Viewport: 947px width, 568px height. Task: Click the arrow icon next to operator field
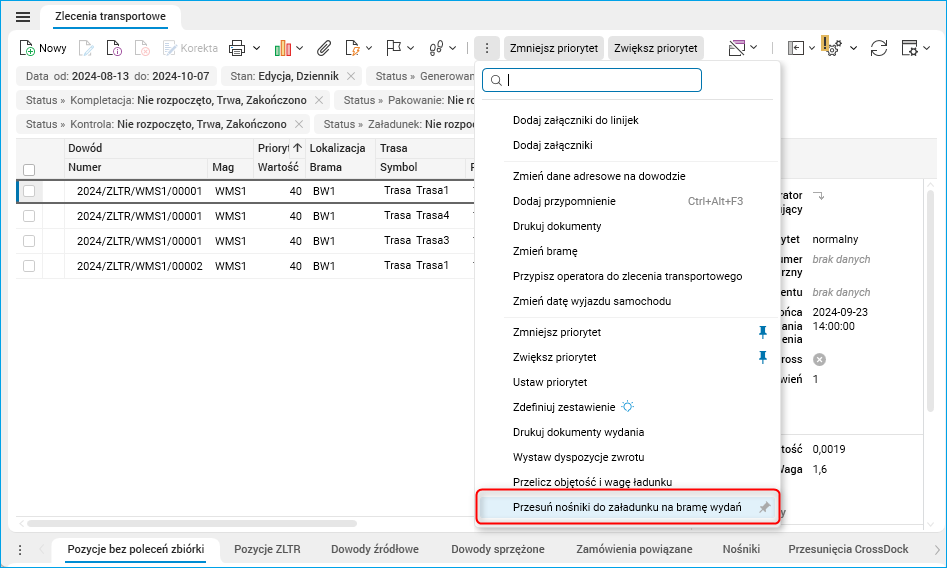click(x=818, y=196)
